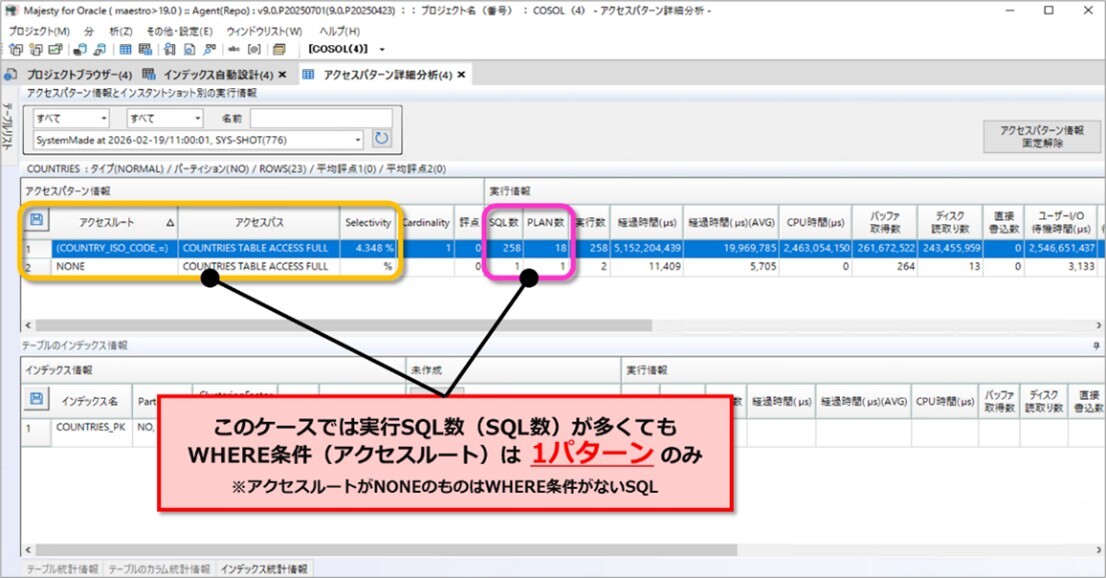This screenshot has width=1106, height=578.
Task: Click the 'abc' text icon in the toolbar
Action: [x=233, y=49]
